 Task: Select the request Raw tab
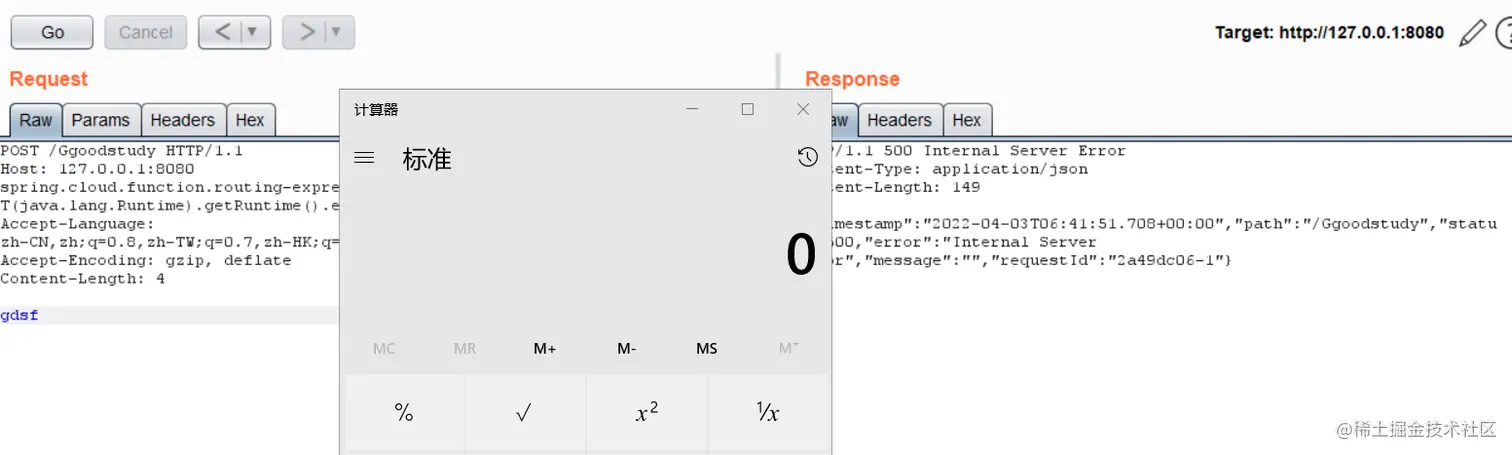coord(36,120)
